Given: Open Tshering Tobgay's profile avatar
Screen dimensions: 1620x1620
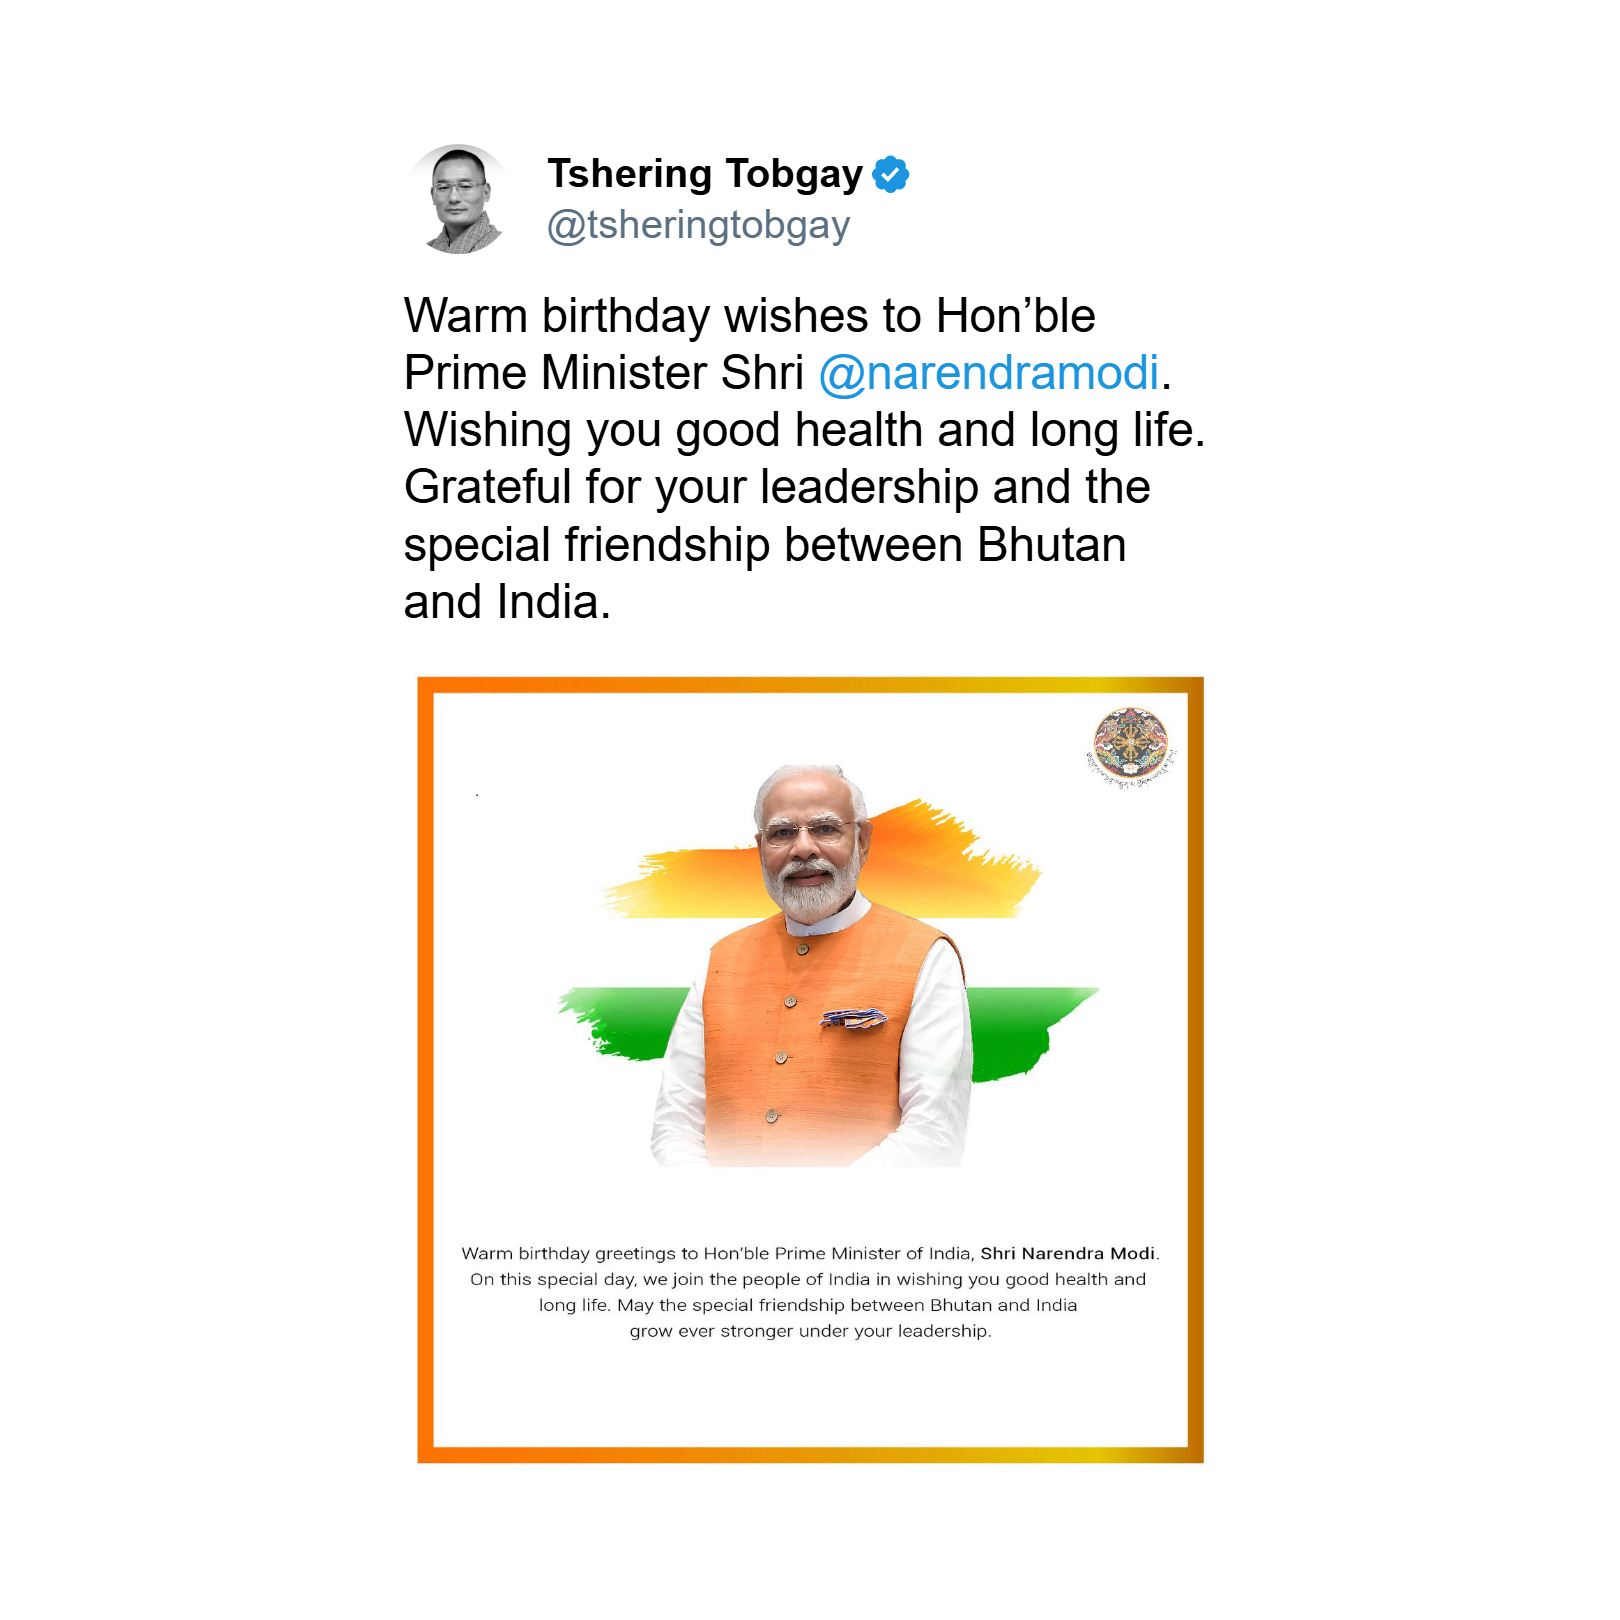Looking at the screenshot, I should click(459, 199).
